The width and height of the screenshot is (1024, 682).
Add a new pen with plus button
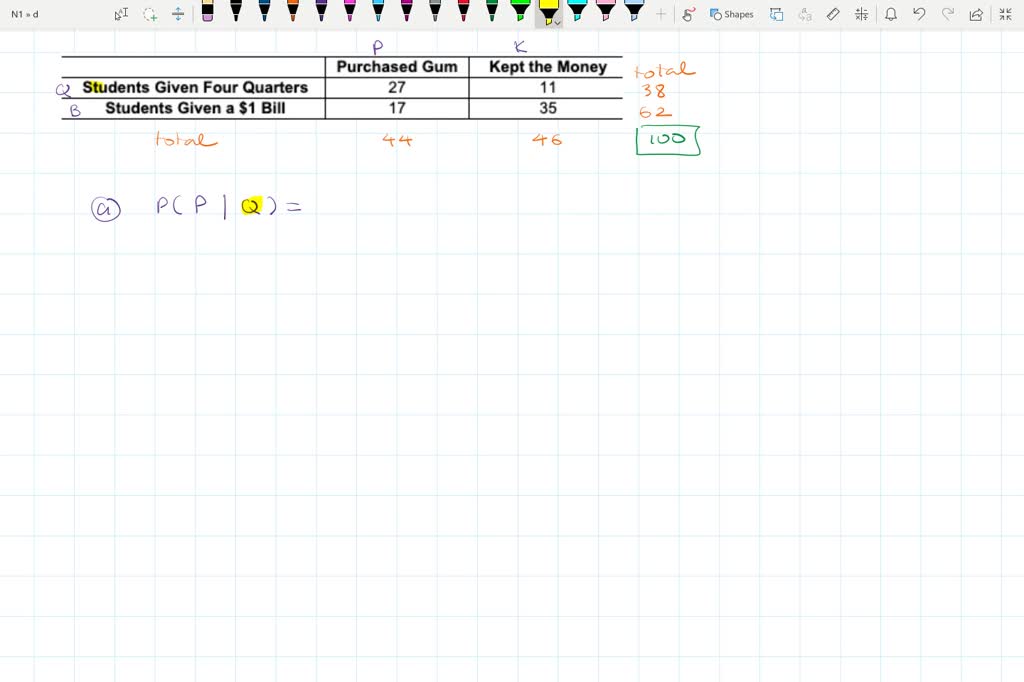coord(661,14)
